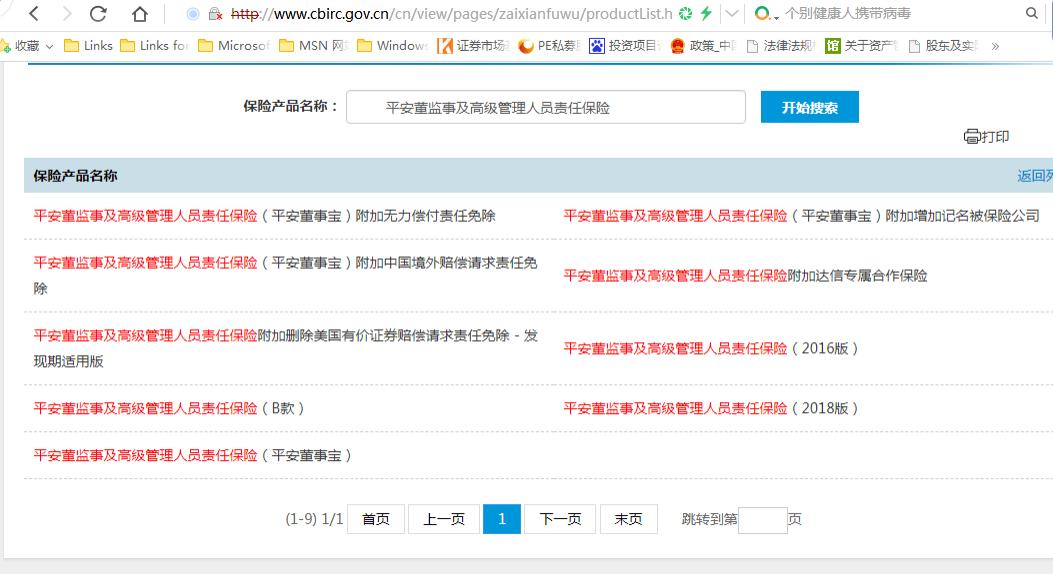Image resolution: width=1053 pixels, height=574 pixels.
Task: Open the MSN bookmark folder
Action: (314, 46)
